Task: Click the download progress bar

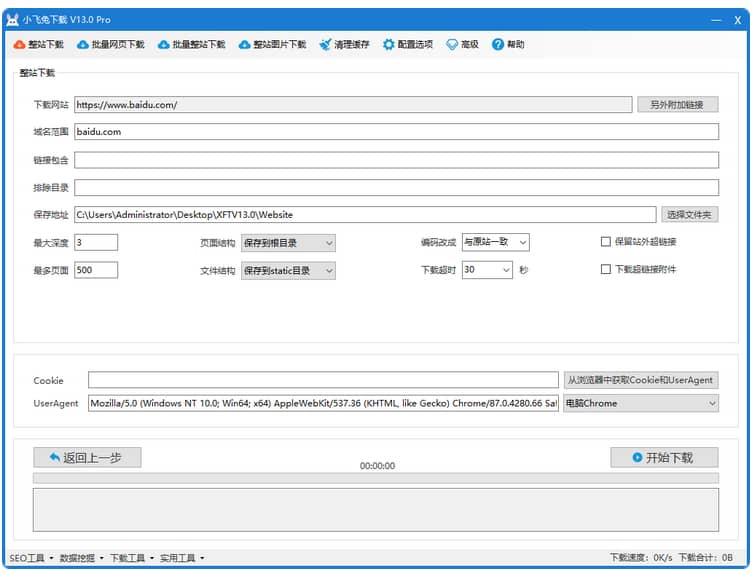Action: tap(376, 478)
